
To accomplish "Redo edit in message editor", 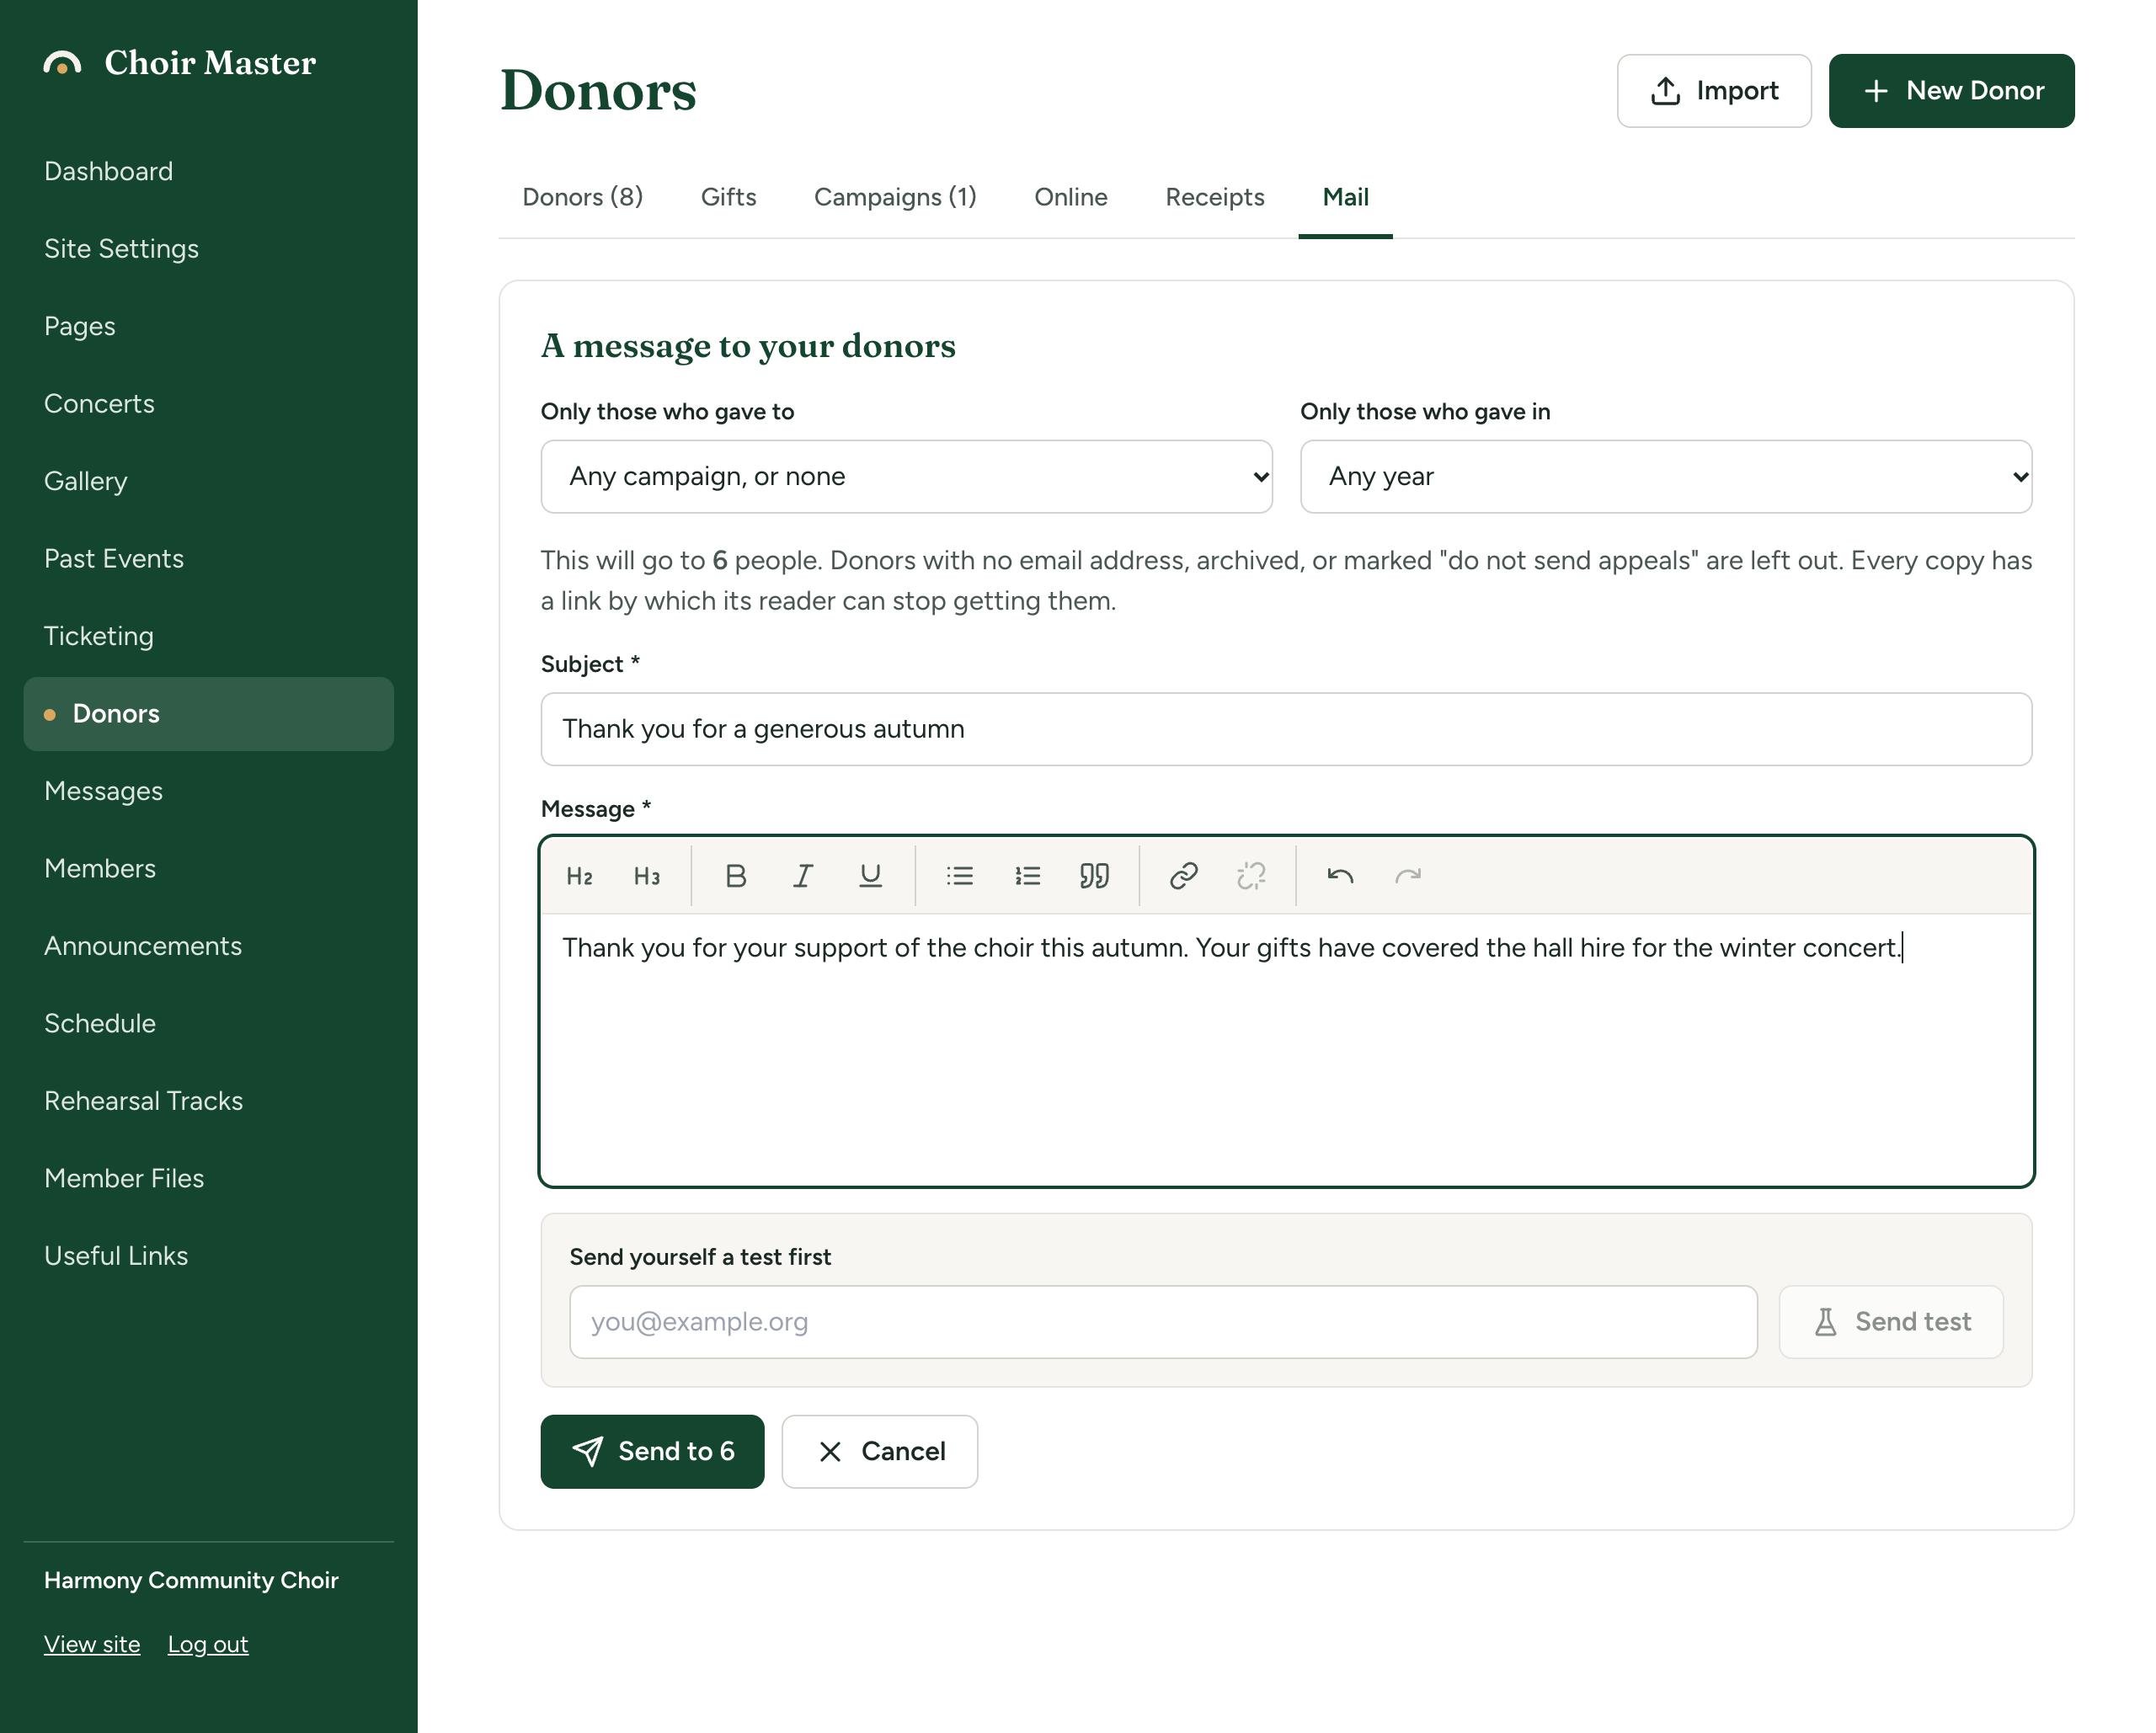I will tap(1408, 876).
